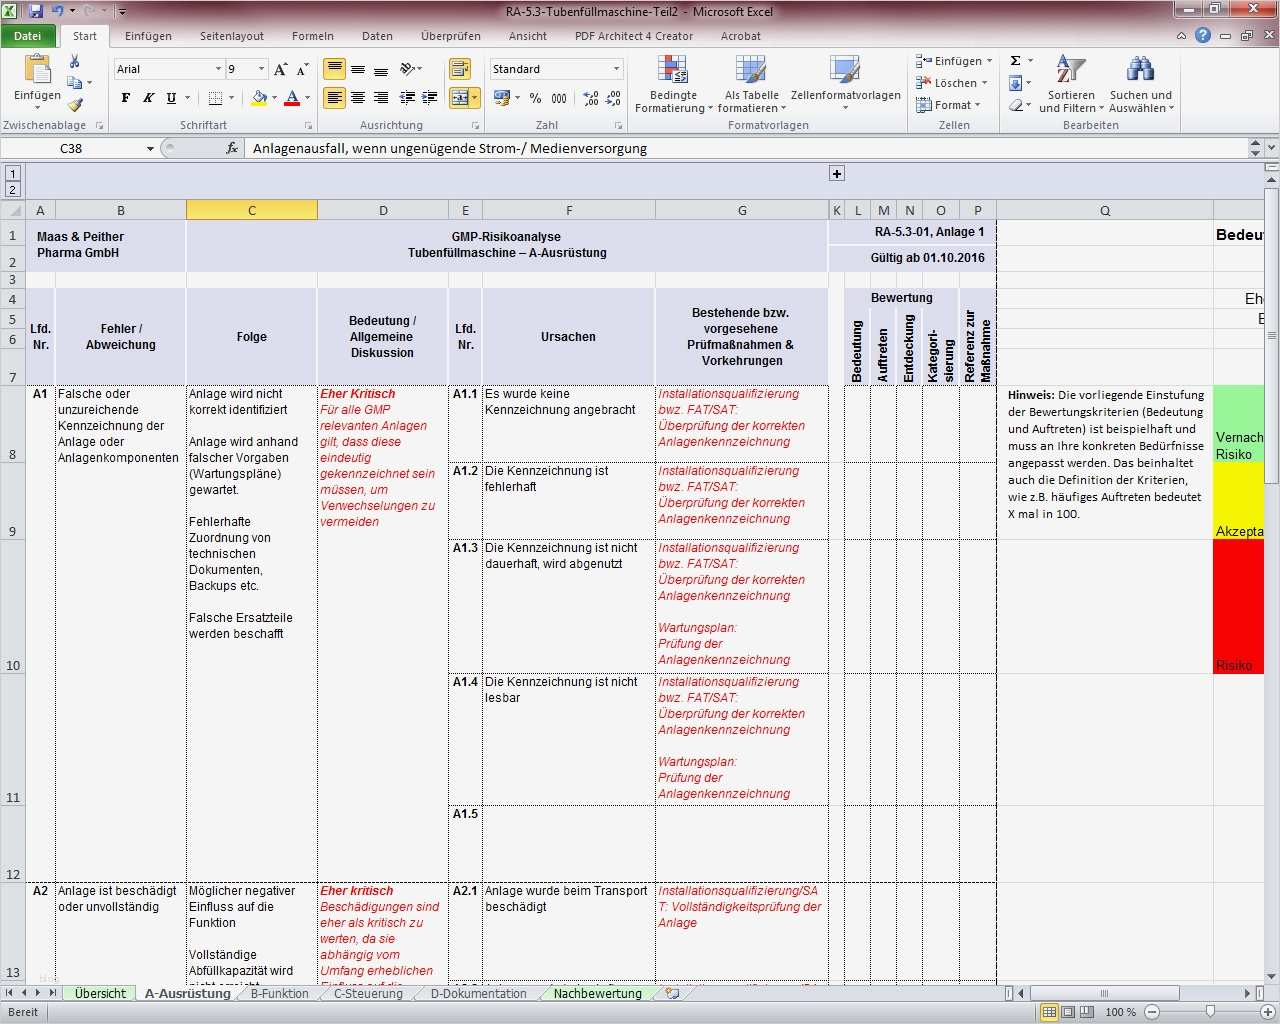Click the Cut scissors icon
Image resolution: width=1280 pixels, height=1024 pixels.
point(74,62)
